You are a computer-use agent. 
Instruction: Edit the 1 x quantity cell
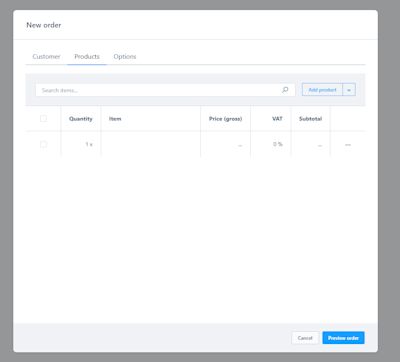[81, 144]
